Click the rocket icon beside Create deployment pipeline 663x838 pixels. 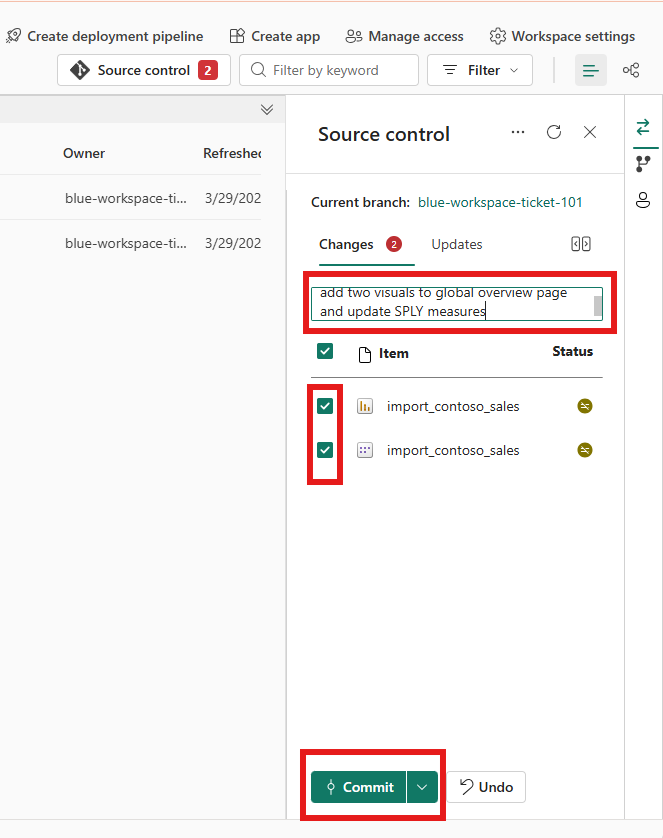[14, 36]
